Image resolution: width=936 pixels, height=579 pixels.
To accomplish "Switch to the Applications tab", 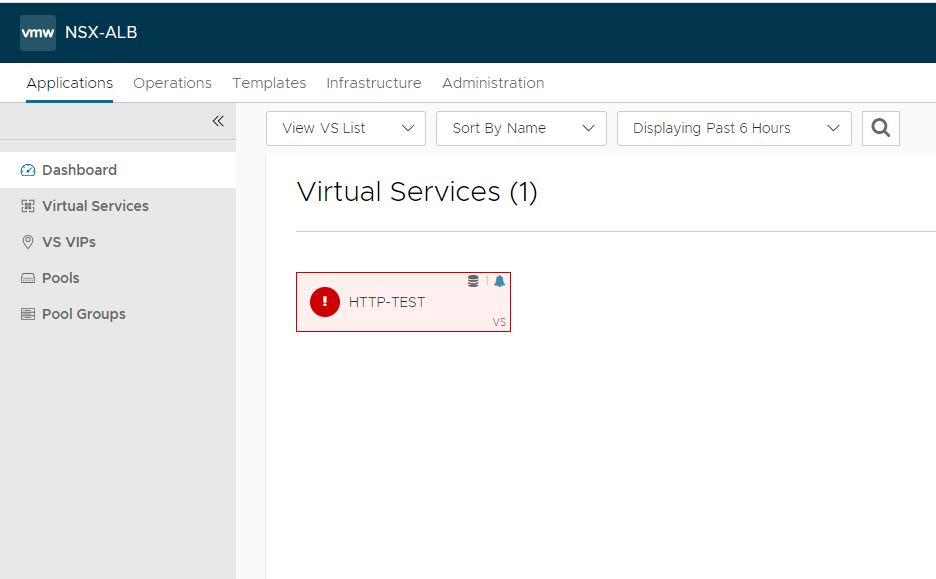I will (69, 83).
